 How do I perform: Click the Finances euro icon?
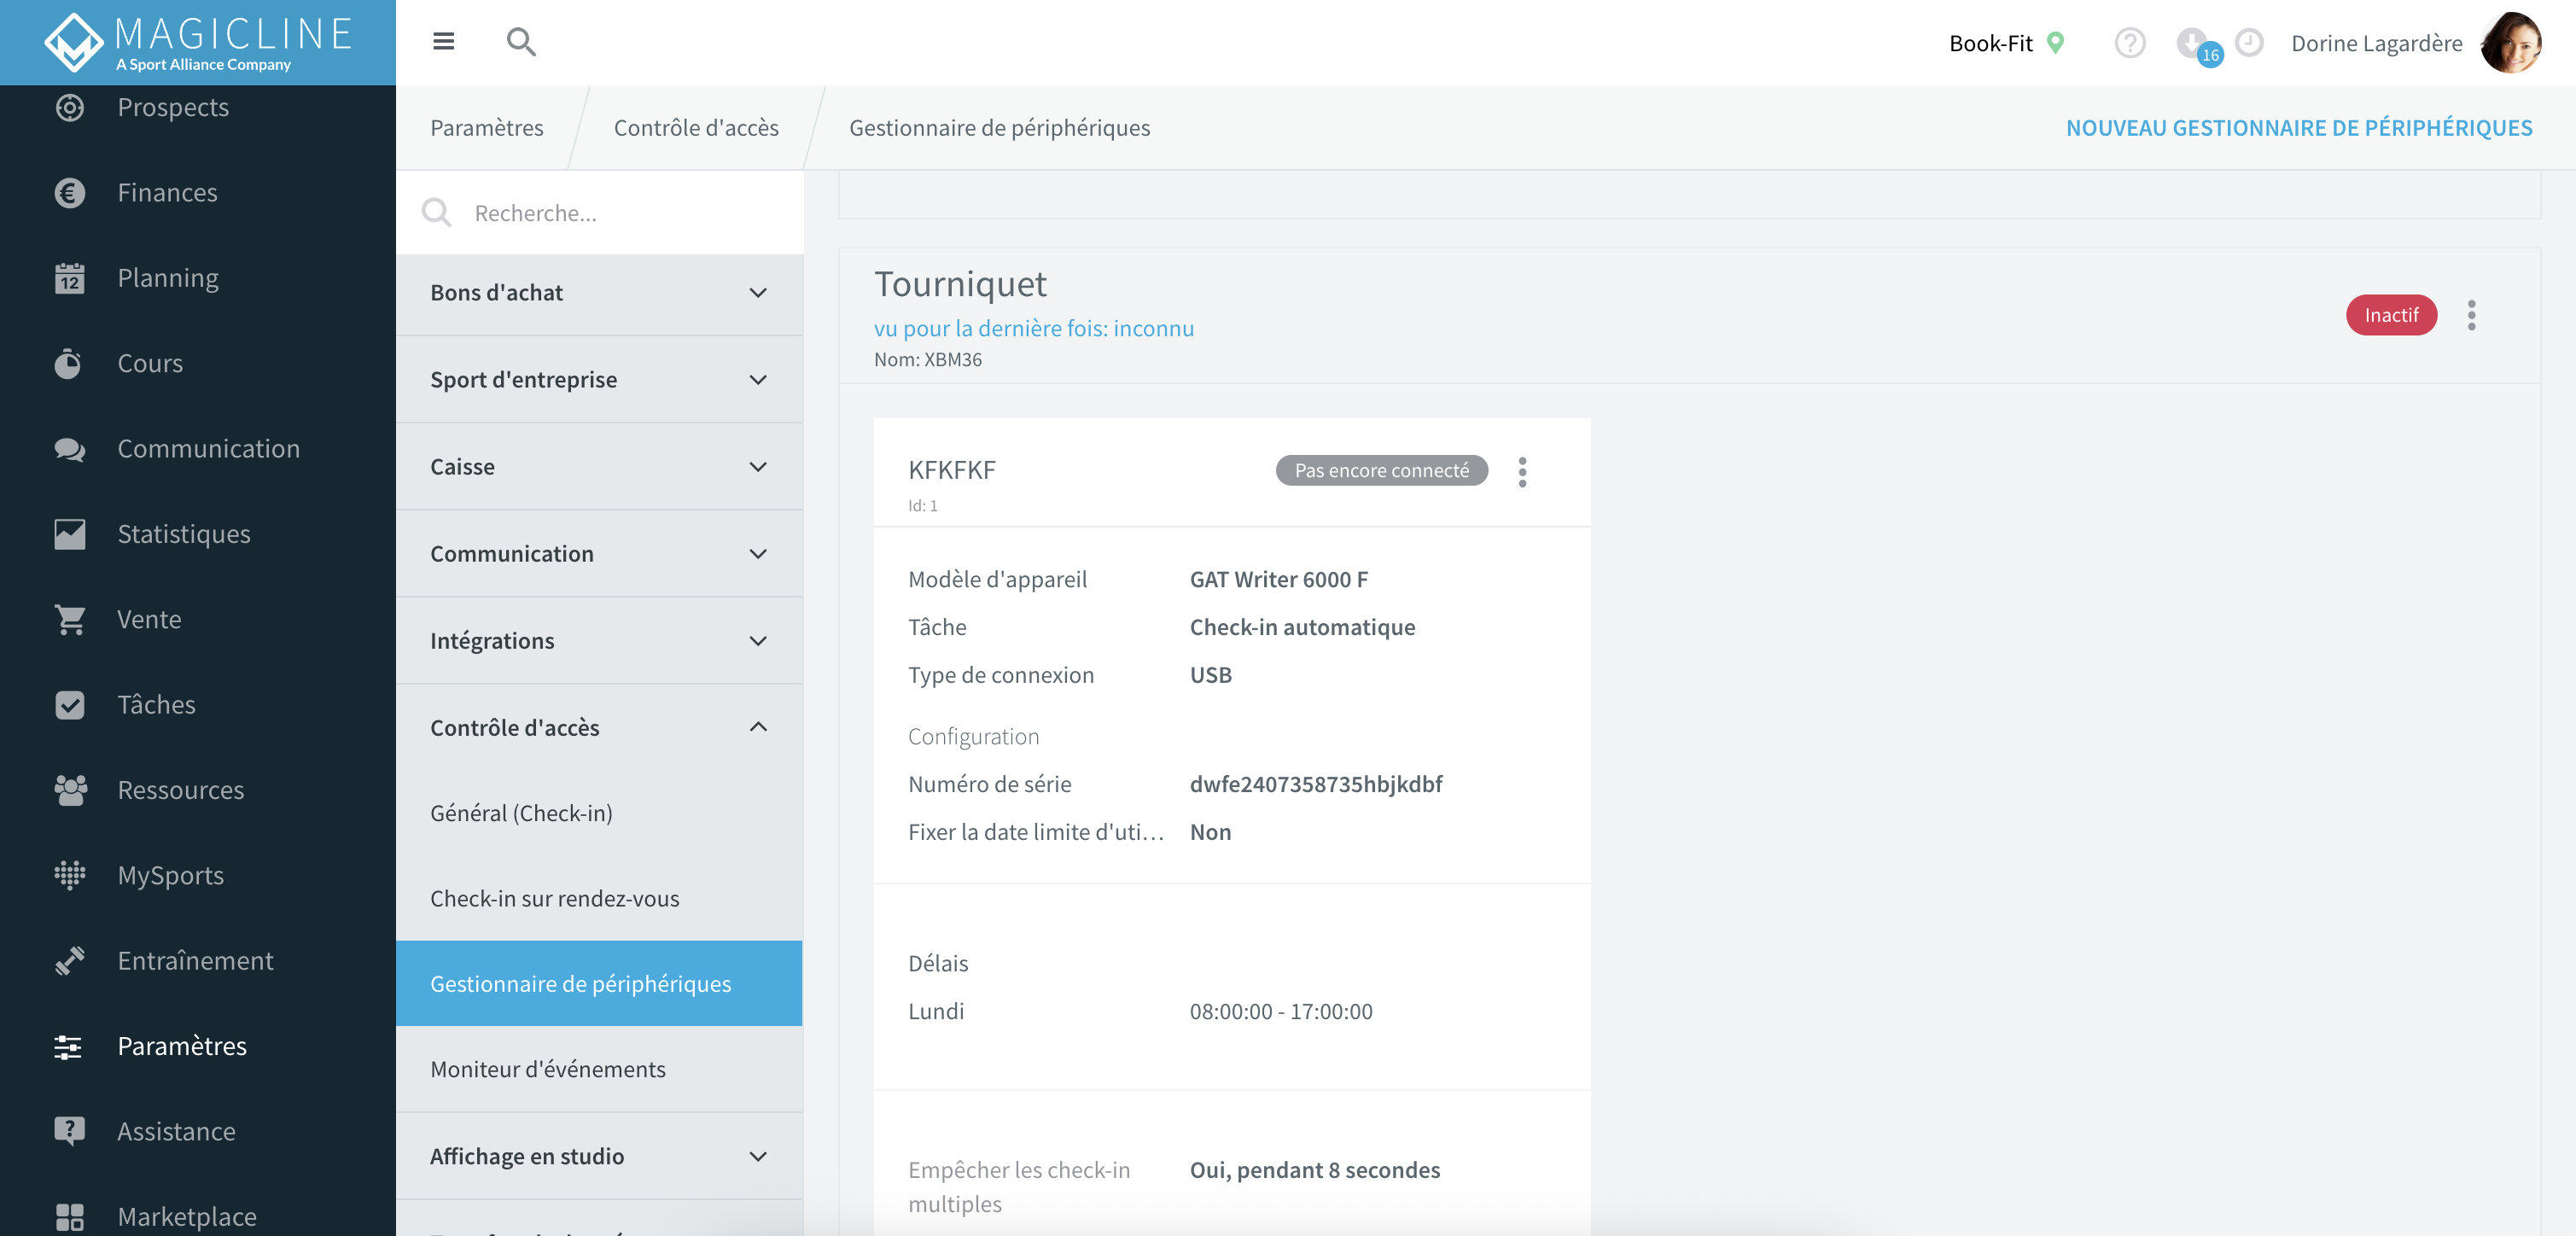(x=69, y=192)
